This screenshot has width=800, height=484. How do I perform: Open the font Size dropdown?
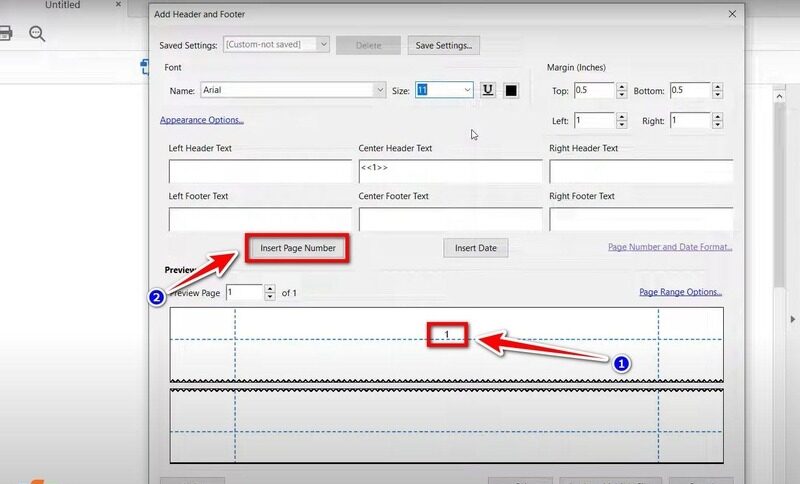point(467,90)
